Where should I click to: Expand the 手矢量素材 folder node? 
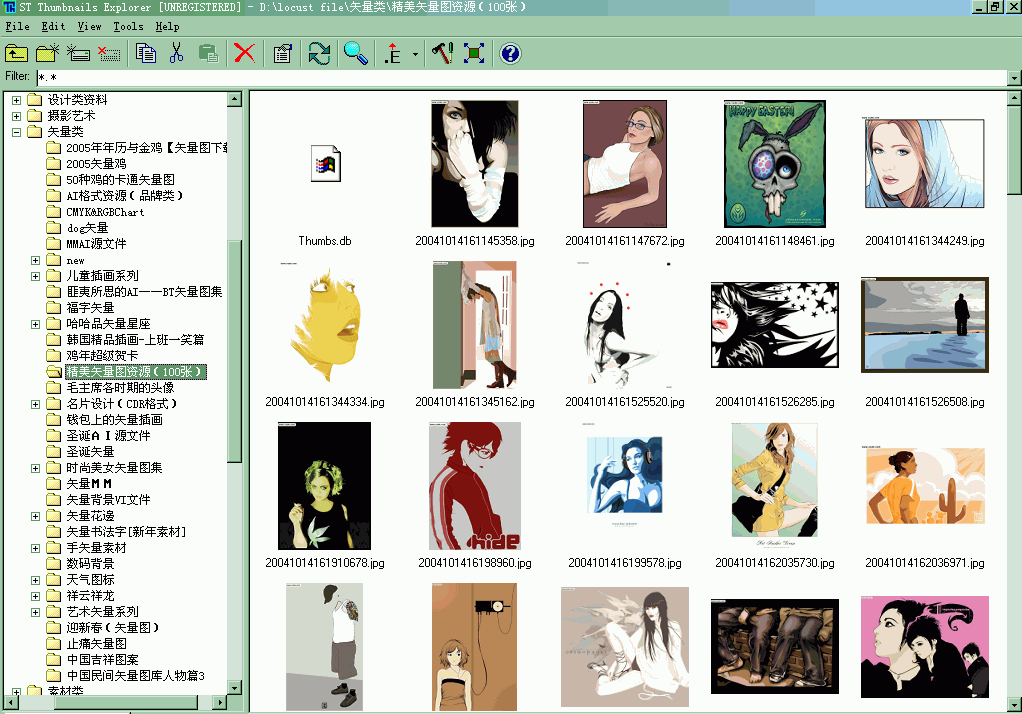click(36, 548)
